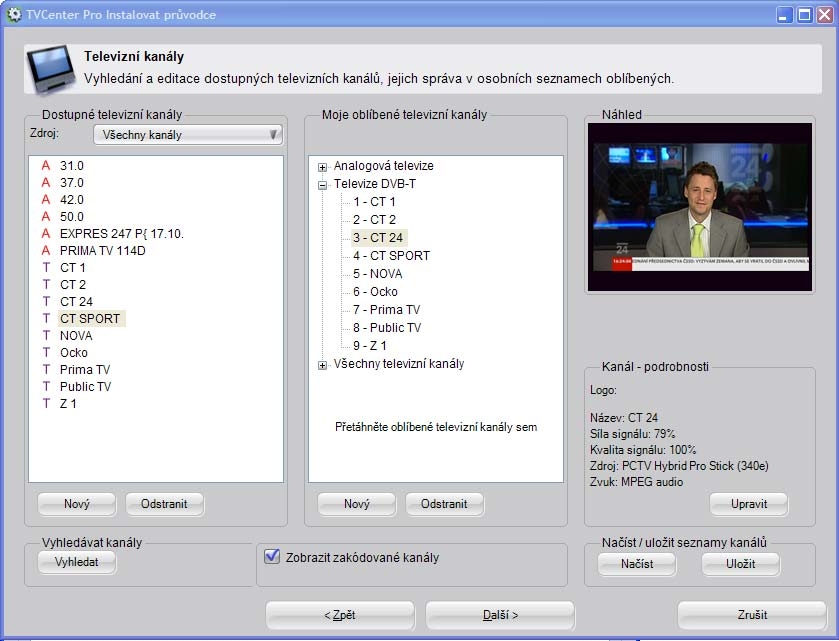Click the DVB-T icon beside CT SPORT in available list
839x641 pixels.
tap(46, 318)
